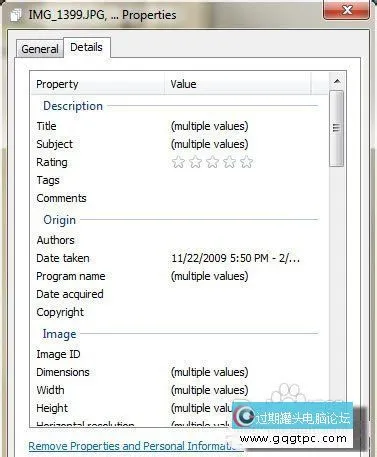Click the file icon in title bar
This screenshot has width=377, height=457.
[16, 15]
